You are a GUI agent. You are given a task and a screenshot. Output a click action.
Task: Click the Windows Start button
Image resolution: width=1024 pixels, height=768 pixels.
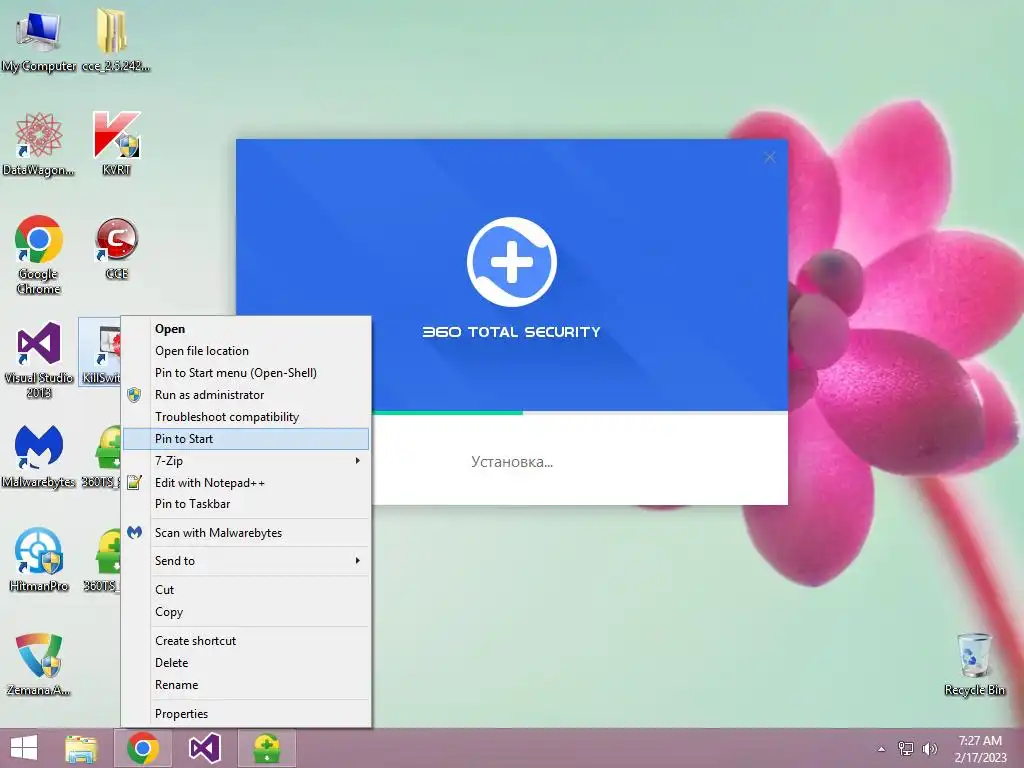[x=24, y=748]
